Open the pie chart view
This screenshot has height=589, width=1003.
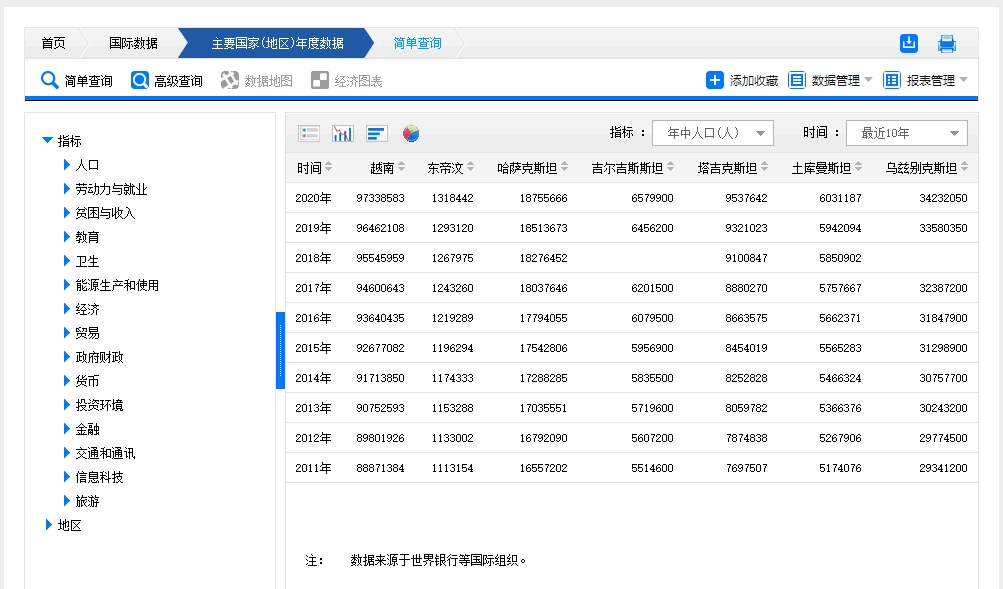[411, 132]
